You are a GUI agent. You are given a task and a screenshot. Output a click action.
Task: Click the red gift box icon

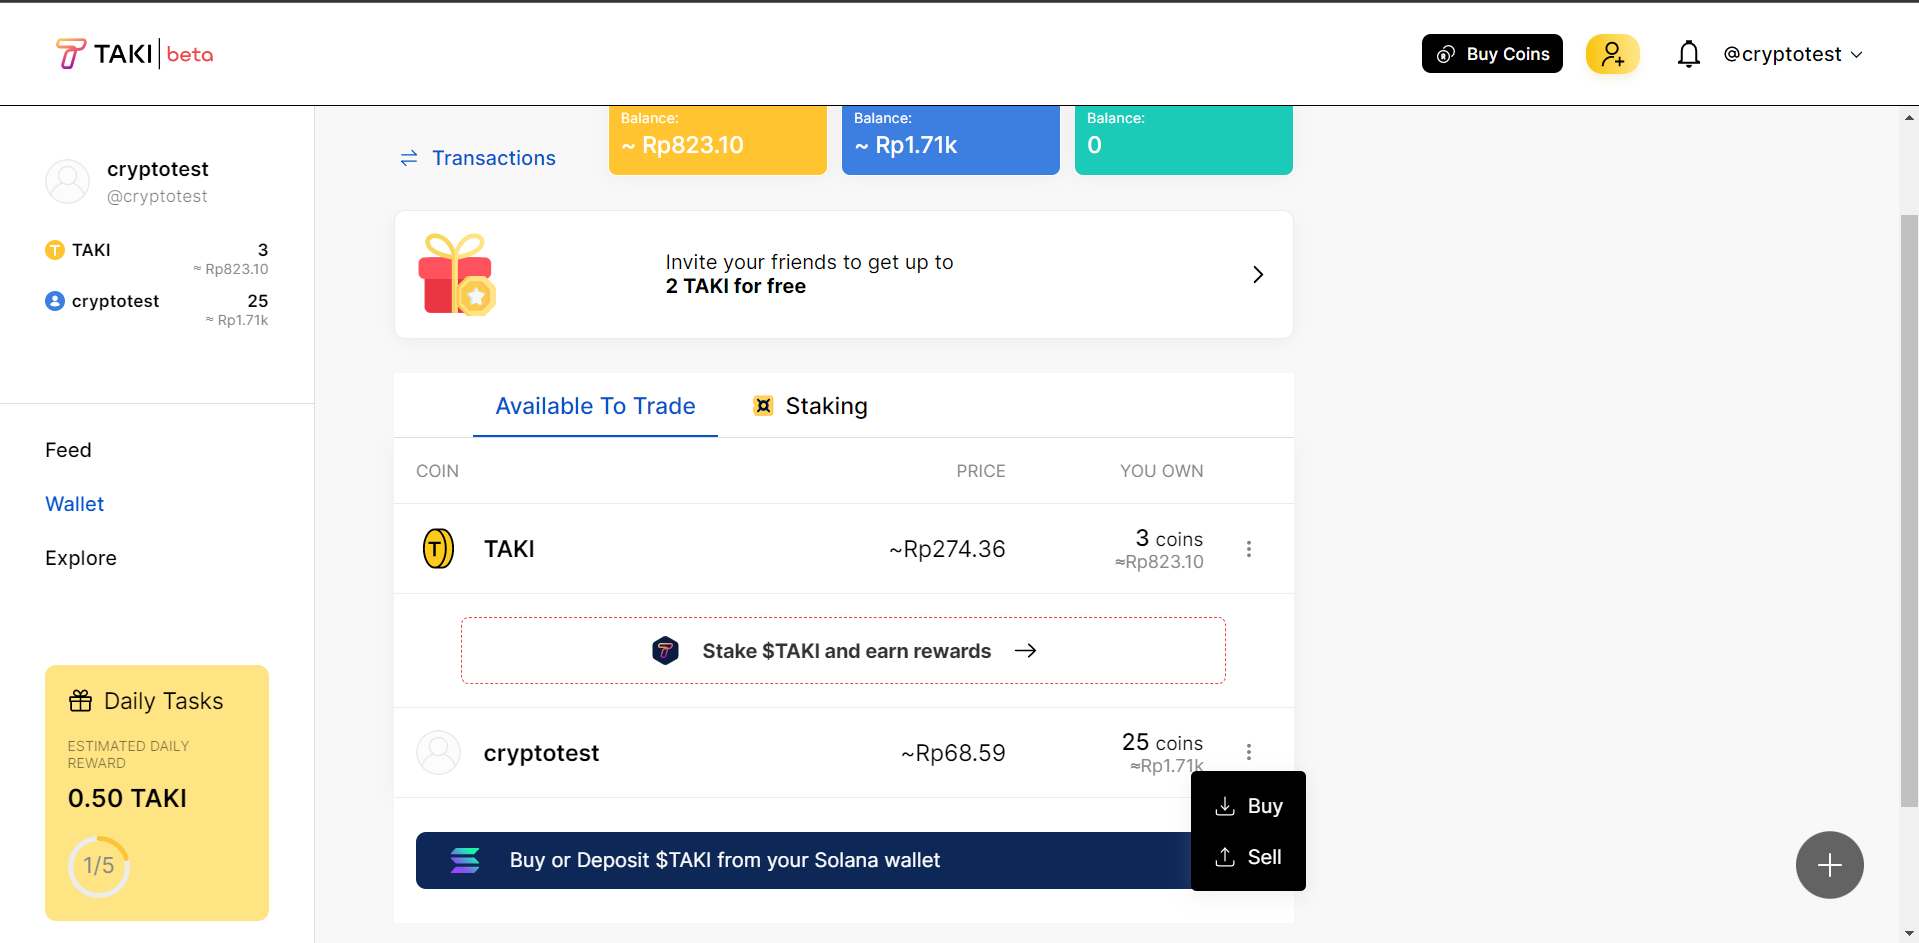point(457,275)
